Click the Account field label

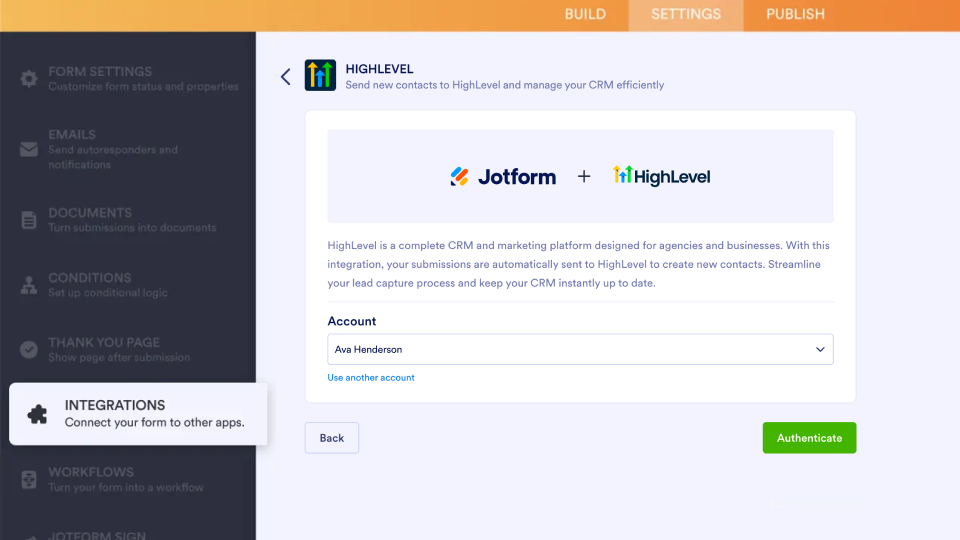351,321
